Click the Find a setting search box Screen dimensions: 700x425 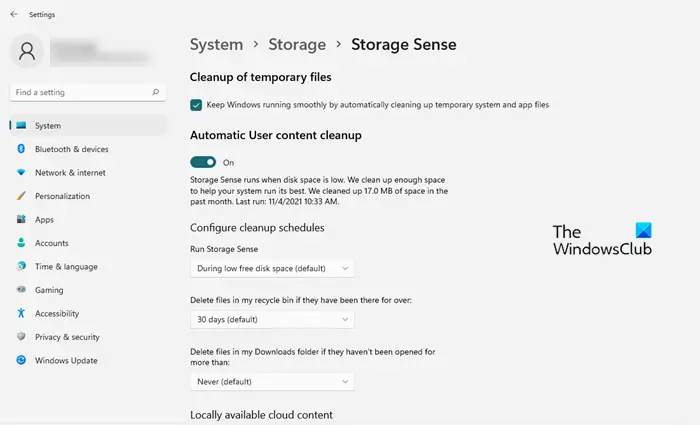pos(80,92)
